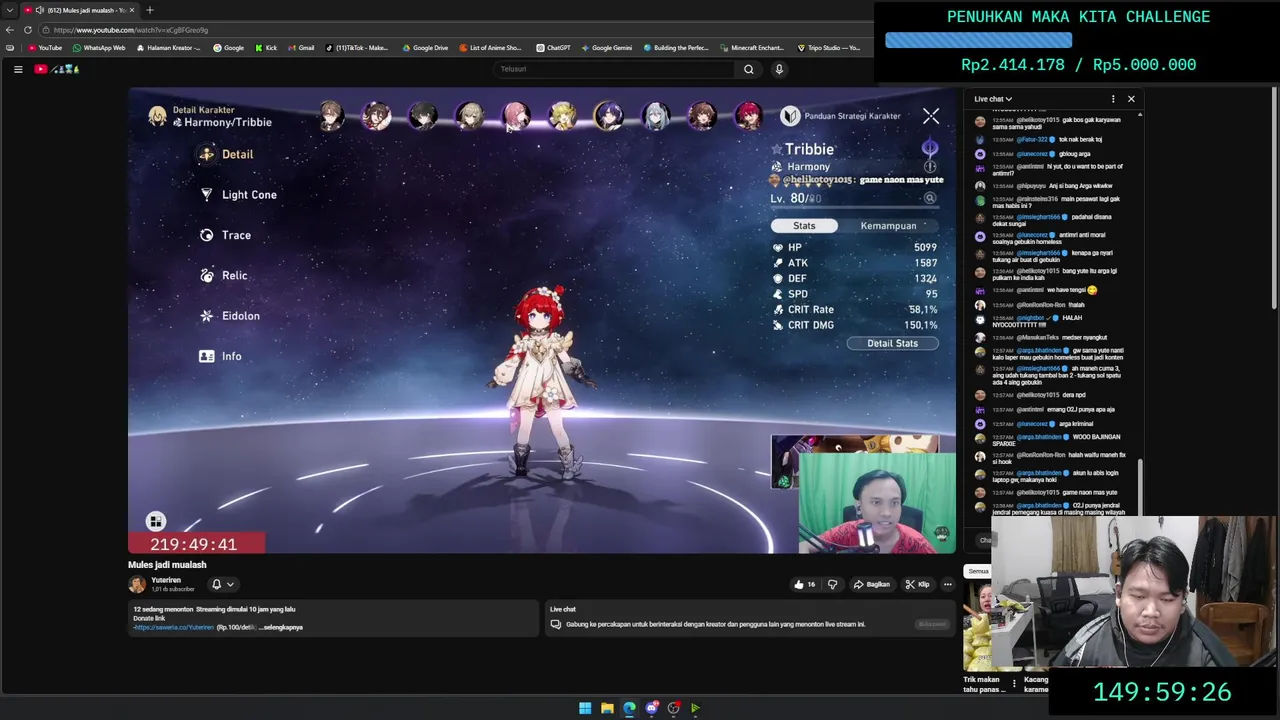Viewport: 1280px width, 720px height.
Task: Click the YouTube search magnifier button
Action: click(748, 69)
